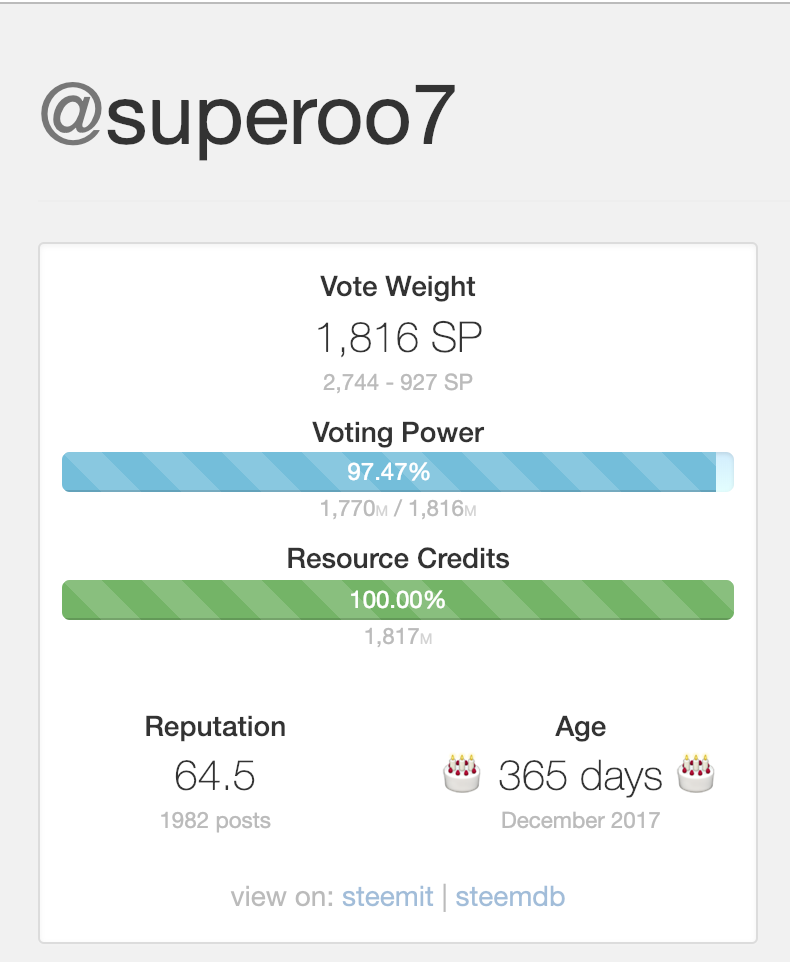Click the left birthday cake icon
This screenshot has width=790, height=962.
click(x=461, y=773)
